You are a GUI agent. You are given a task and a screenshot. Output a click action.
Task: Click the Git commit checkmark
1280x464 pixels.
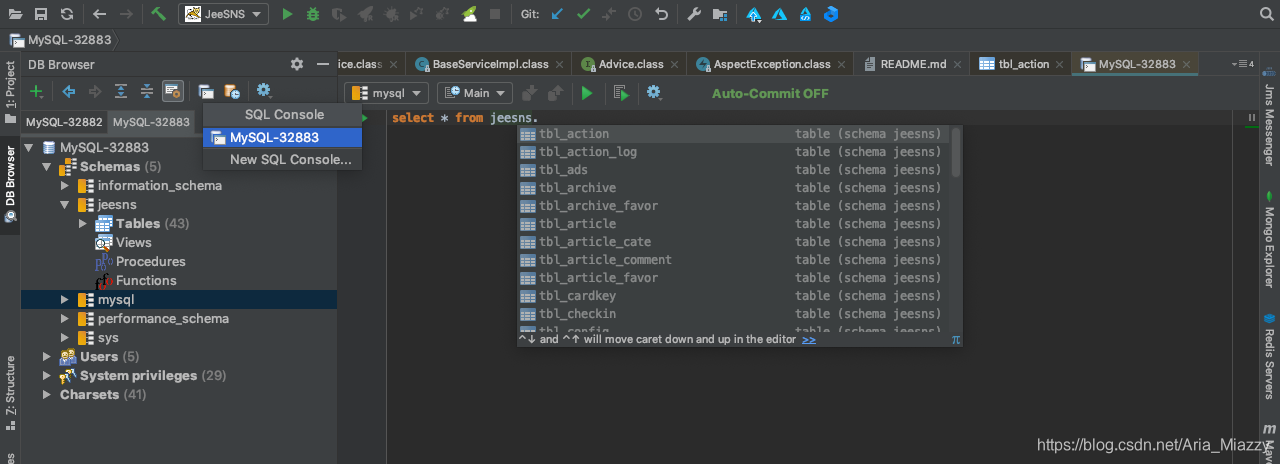[583, 14]
